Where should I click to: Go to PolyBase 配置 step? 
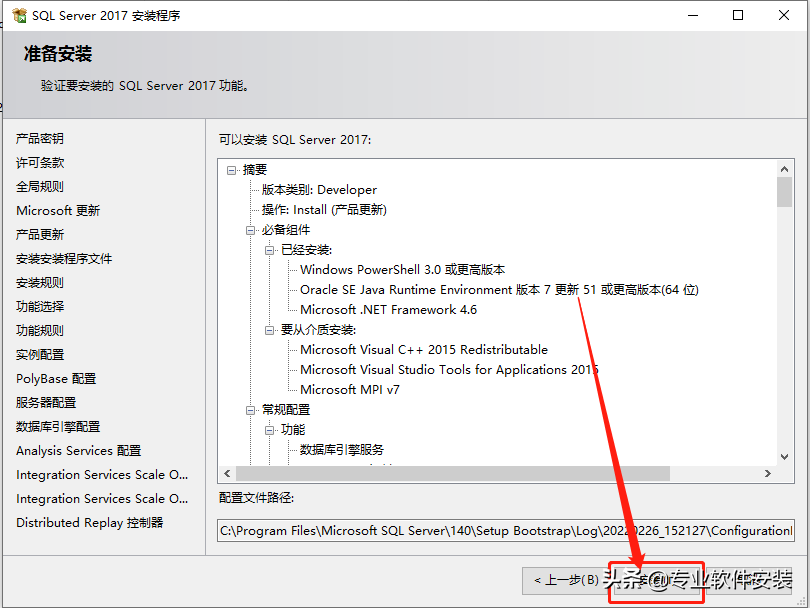click(x=56, y=379)
